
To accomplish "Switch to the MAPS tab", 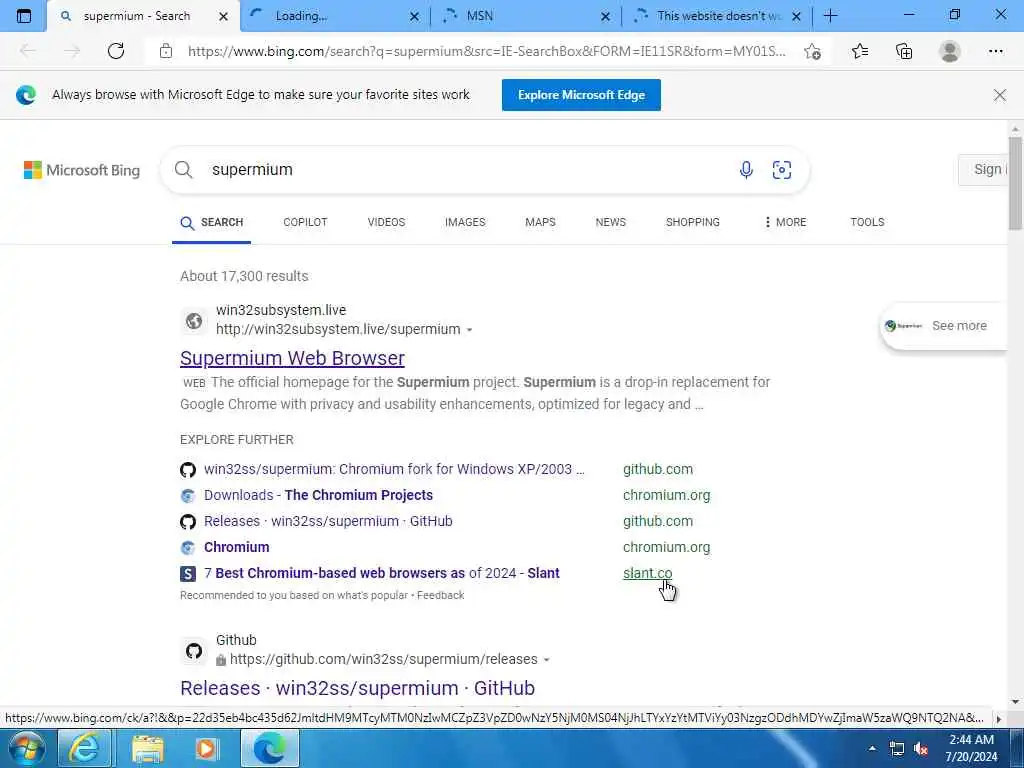I will click(x=540, y=222).
